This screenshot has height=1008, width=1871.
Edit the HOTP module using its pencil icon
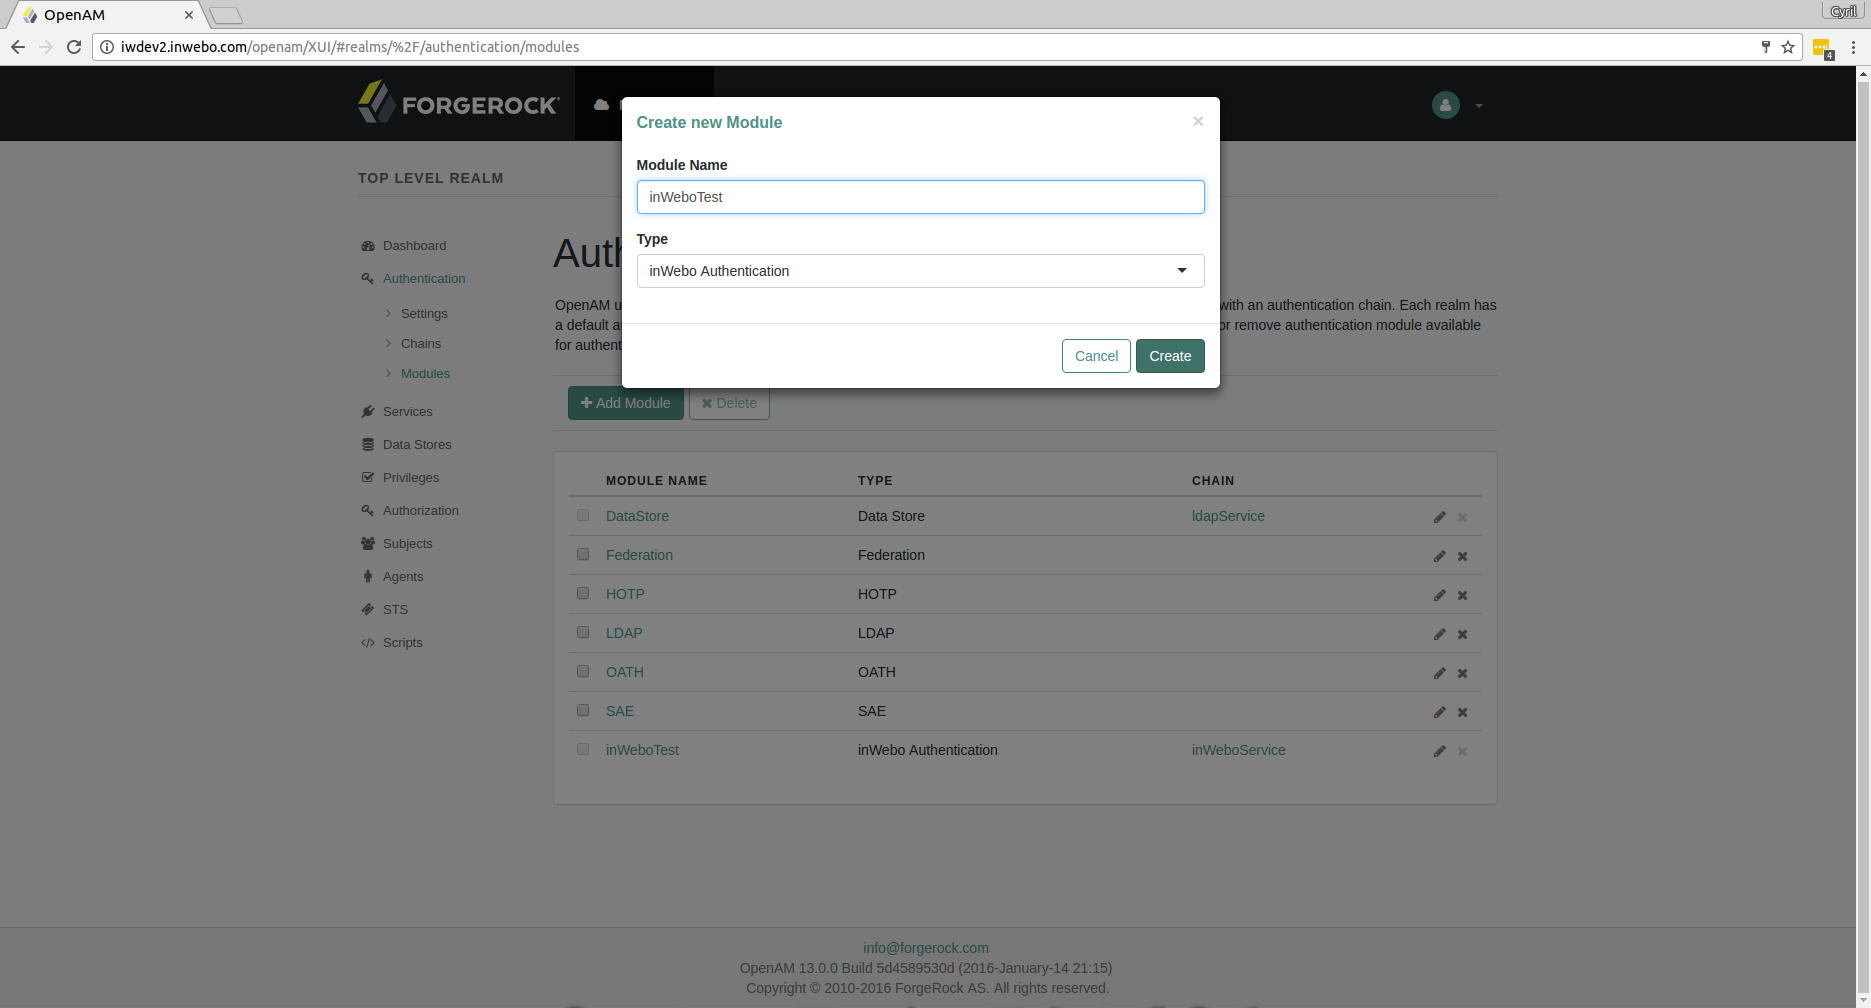tap(1439, 594)
